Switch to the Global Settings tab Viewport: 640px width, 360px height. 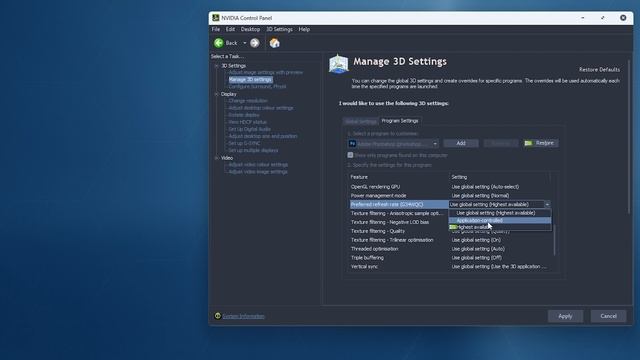[360, 121]
